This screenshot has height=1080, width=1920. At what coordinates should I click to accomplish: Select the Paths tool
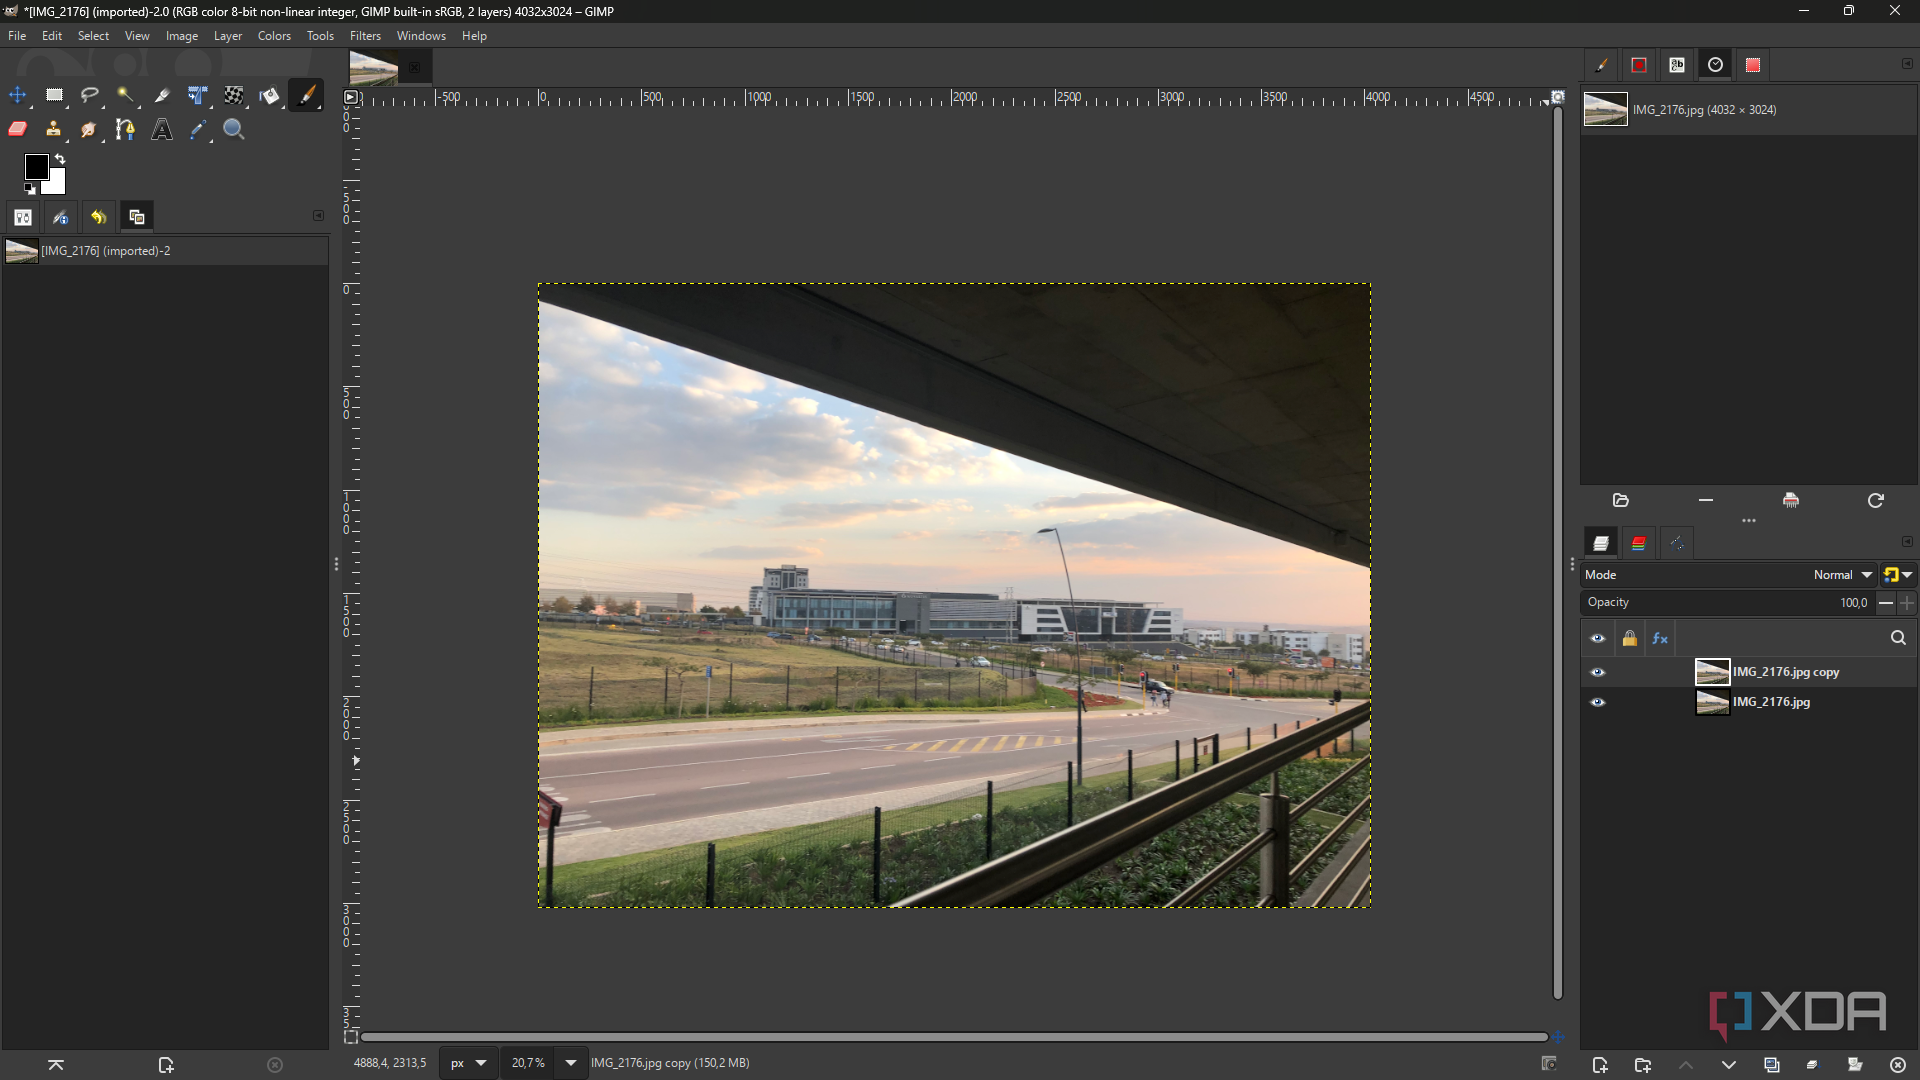tap(125, 129)
